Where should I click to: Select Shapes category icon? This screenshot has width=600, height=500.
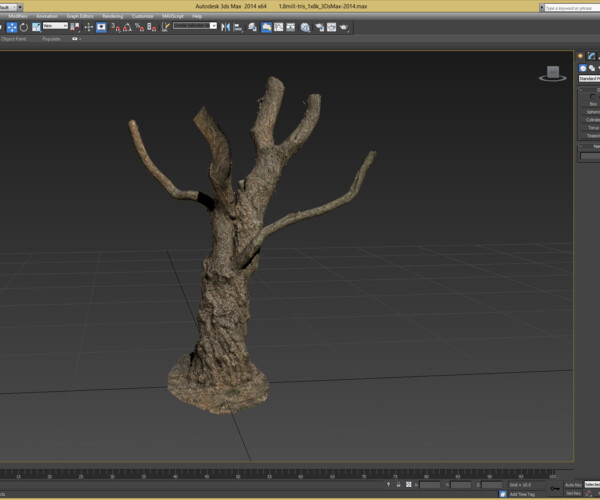(592, 68)
